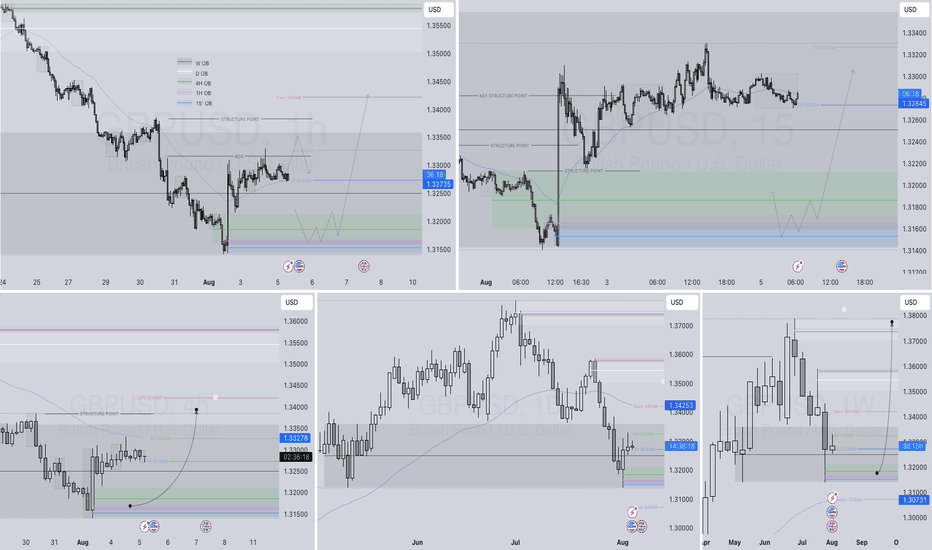Open the lightning event icon on the 1W chart
Screen dimensions: 932x550
pos(832,498)
